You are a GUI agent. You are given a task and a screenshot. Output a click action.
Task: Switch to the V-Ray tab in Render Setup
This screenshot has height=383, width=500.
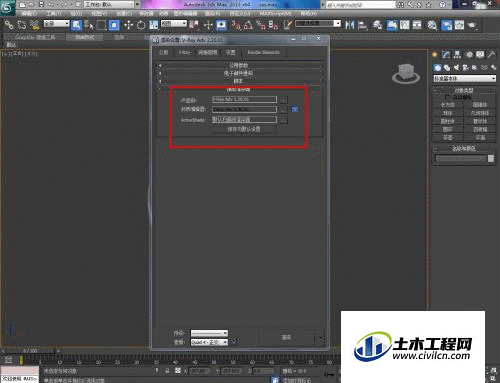coord(184,52)
